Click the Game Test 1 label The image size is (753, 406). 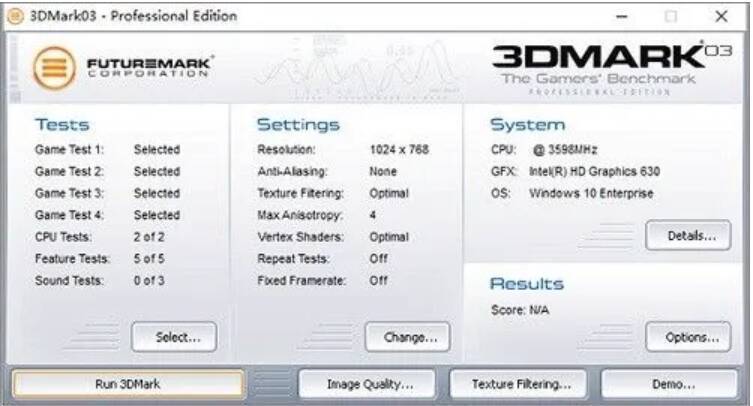[69, 149]
